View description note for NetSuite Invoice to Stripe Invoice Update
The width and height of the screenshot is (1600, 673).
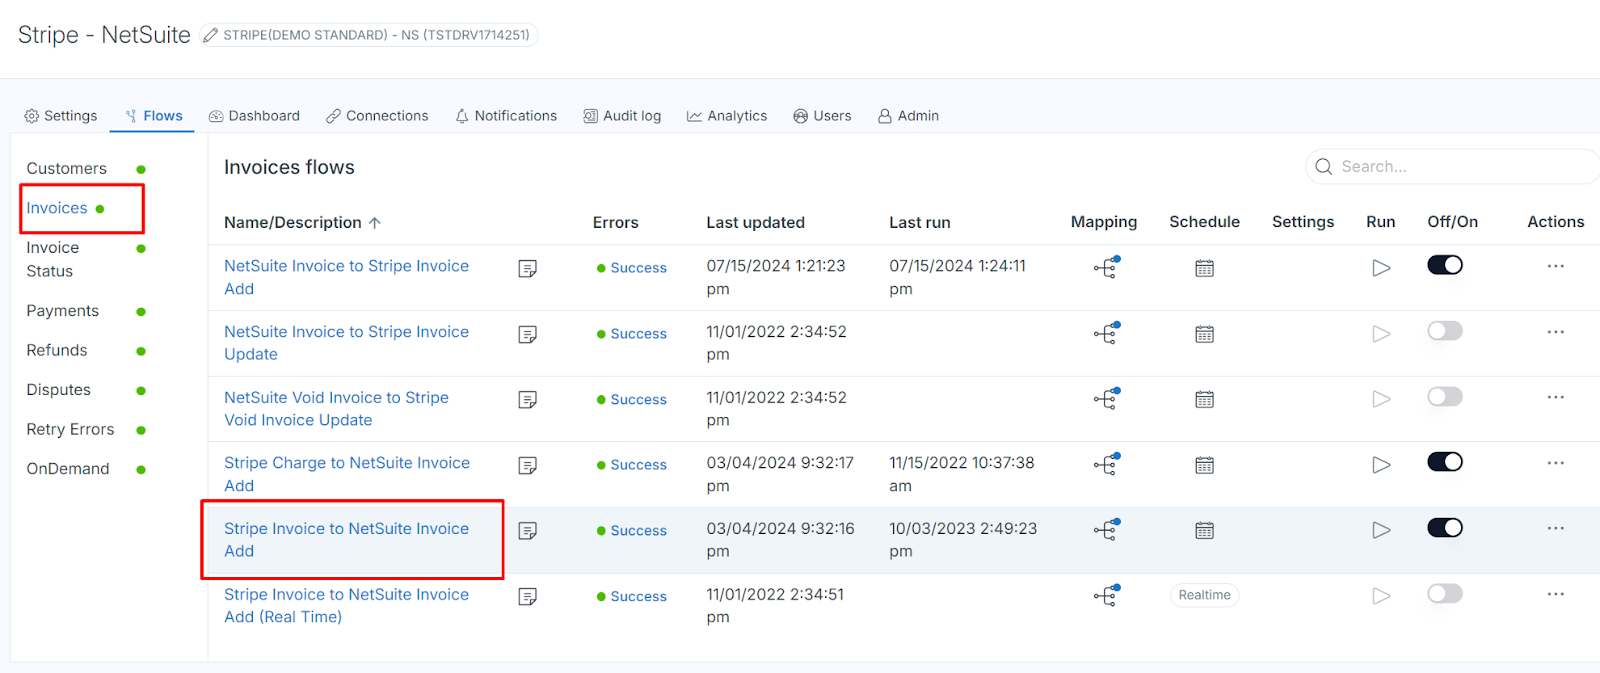pyautogui.click(x=528, y=334)
